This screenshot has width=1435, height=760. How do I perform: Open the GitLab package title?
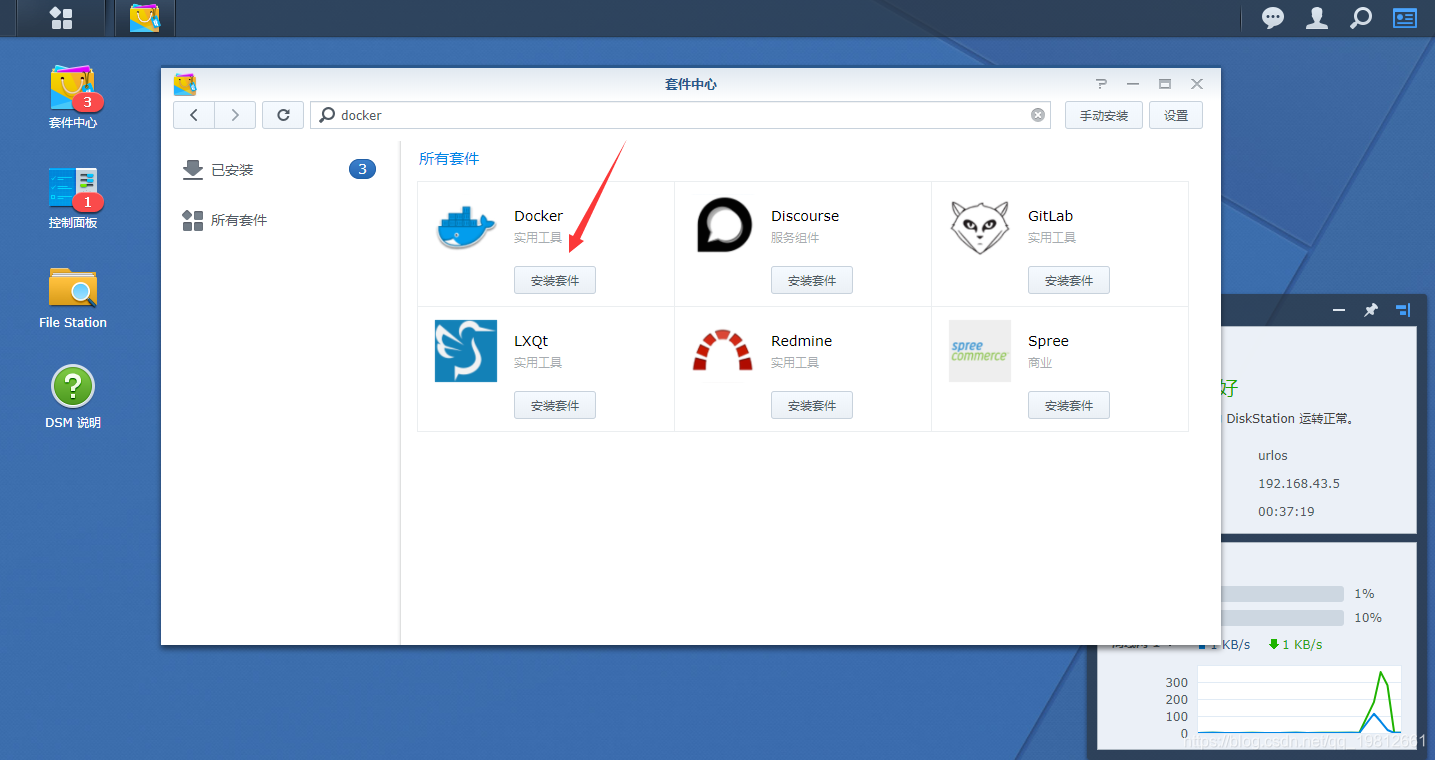pyautogui.click(x=1050, y=216)
